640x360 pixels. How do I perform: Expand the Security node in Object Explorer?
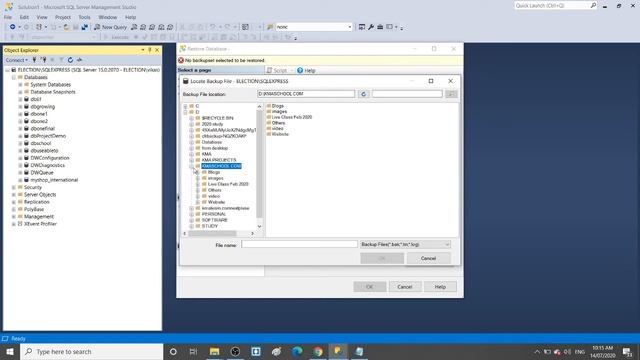pyautogui.click(x=13, y=187)
